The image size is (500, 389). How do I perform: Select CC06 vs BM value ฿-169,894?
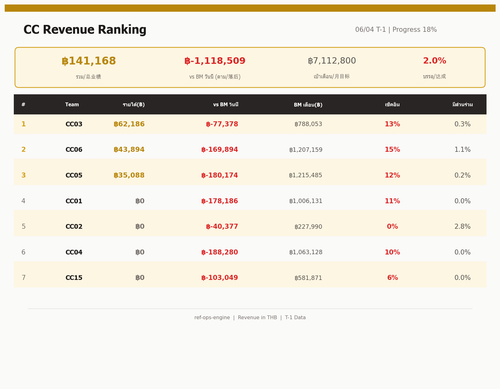(220, 149)
